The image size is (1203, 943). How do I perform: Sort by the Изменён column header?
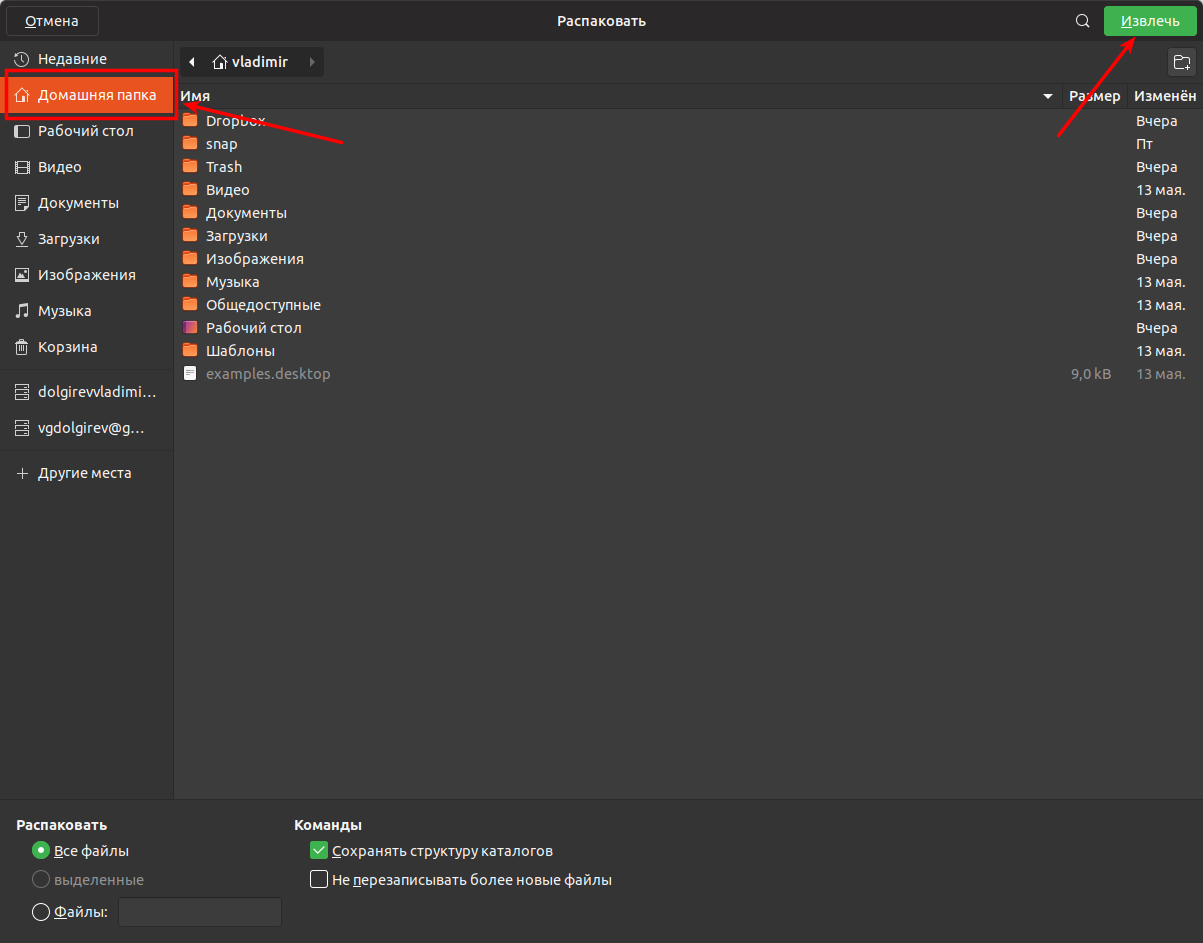1165,96
